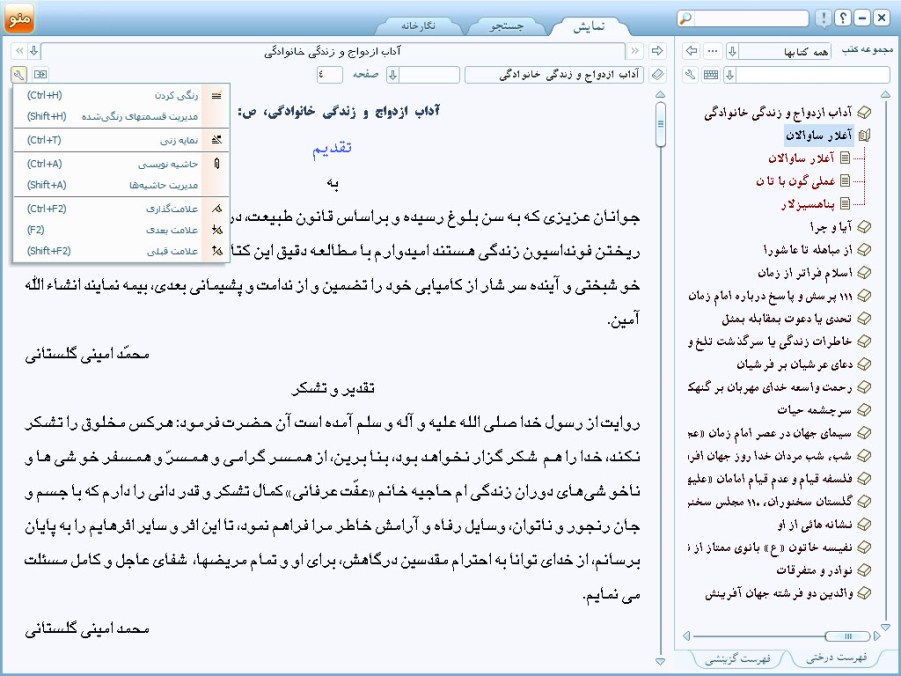Choose علامت قبلی from the menu
901x676 pixels.
click(121, 251)
